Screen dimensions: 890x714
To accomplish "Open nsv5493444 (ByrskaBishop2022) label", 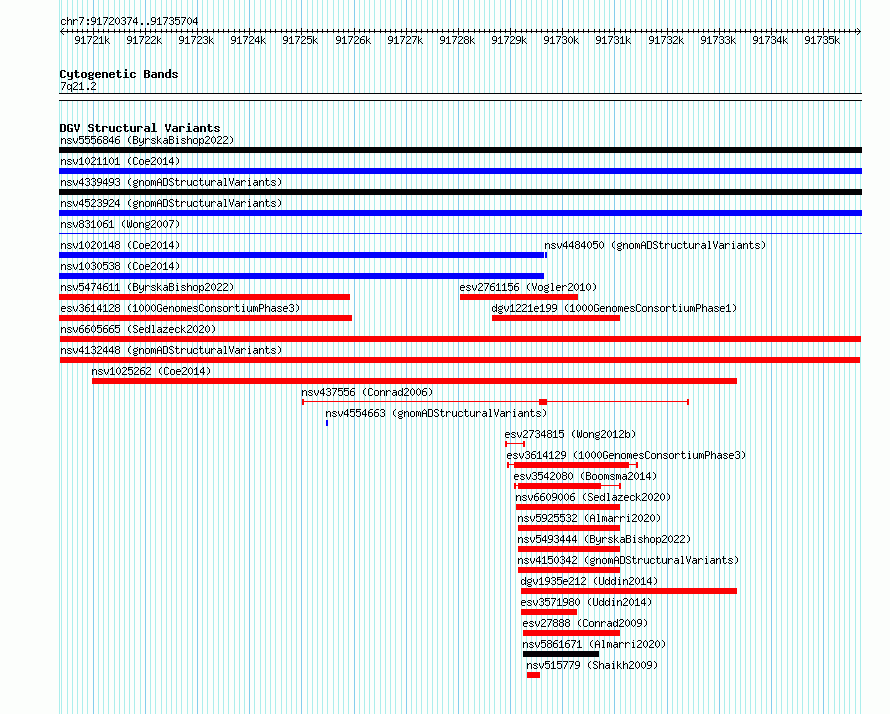I will [x=604, y=539].
